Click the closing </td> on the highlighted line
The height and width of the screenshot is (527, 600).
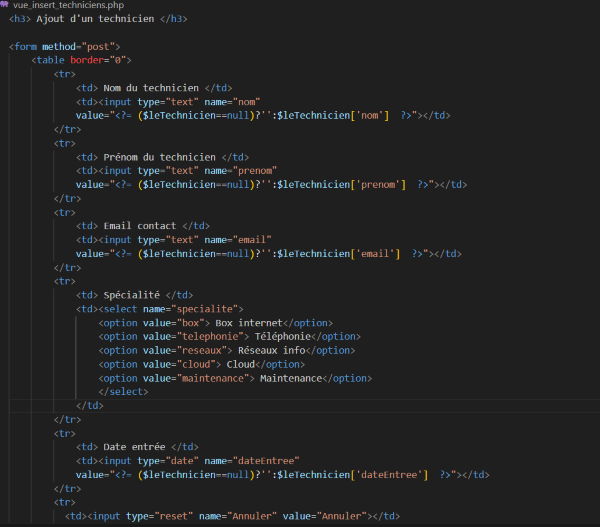coord(90,406)
